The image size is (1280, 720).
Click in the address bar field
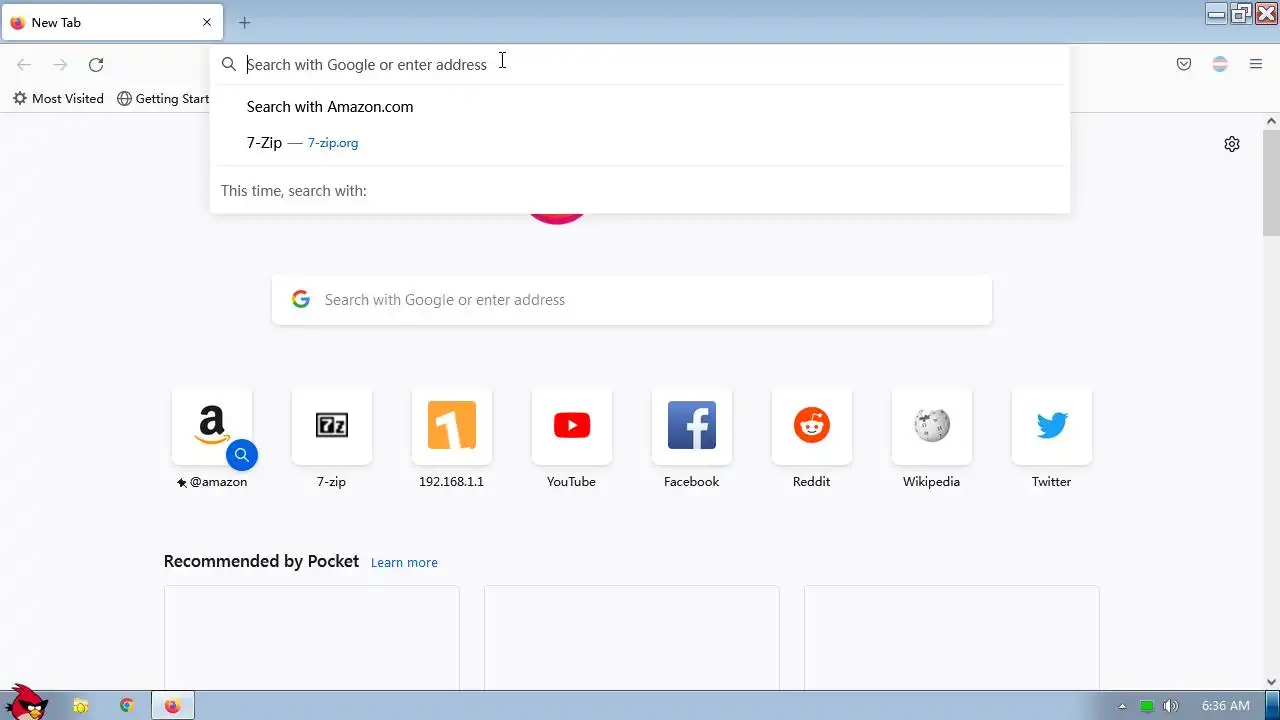click(x=640, y=64)
